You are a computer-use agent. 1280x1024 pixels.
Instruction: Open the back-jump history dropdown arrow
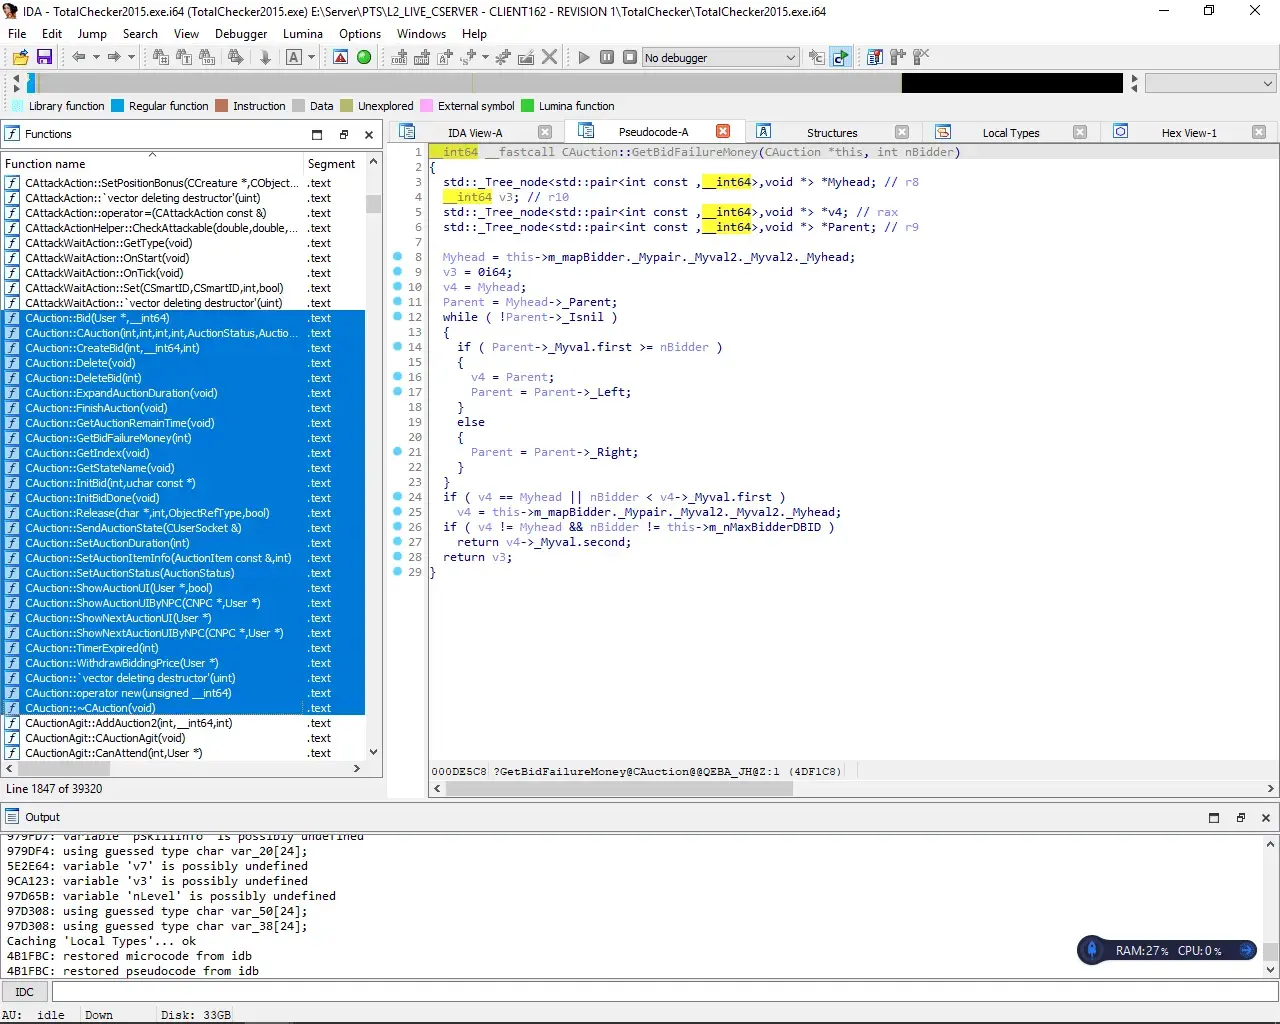[x=96, y=57]
